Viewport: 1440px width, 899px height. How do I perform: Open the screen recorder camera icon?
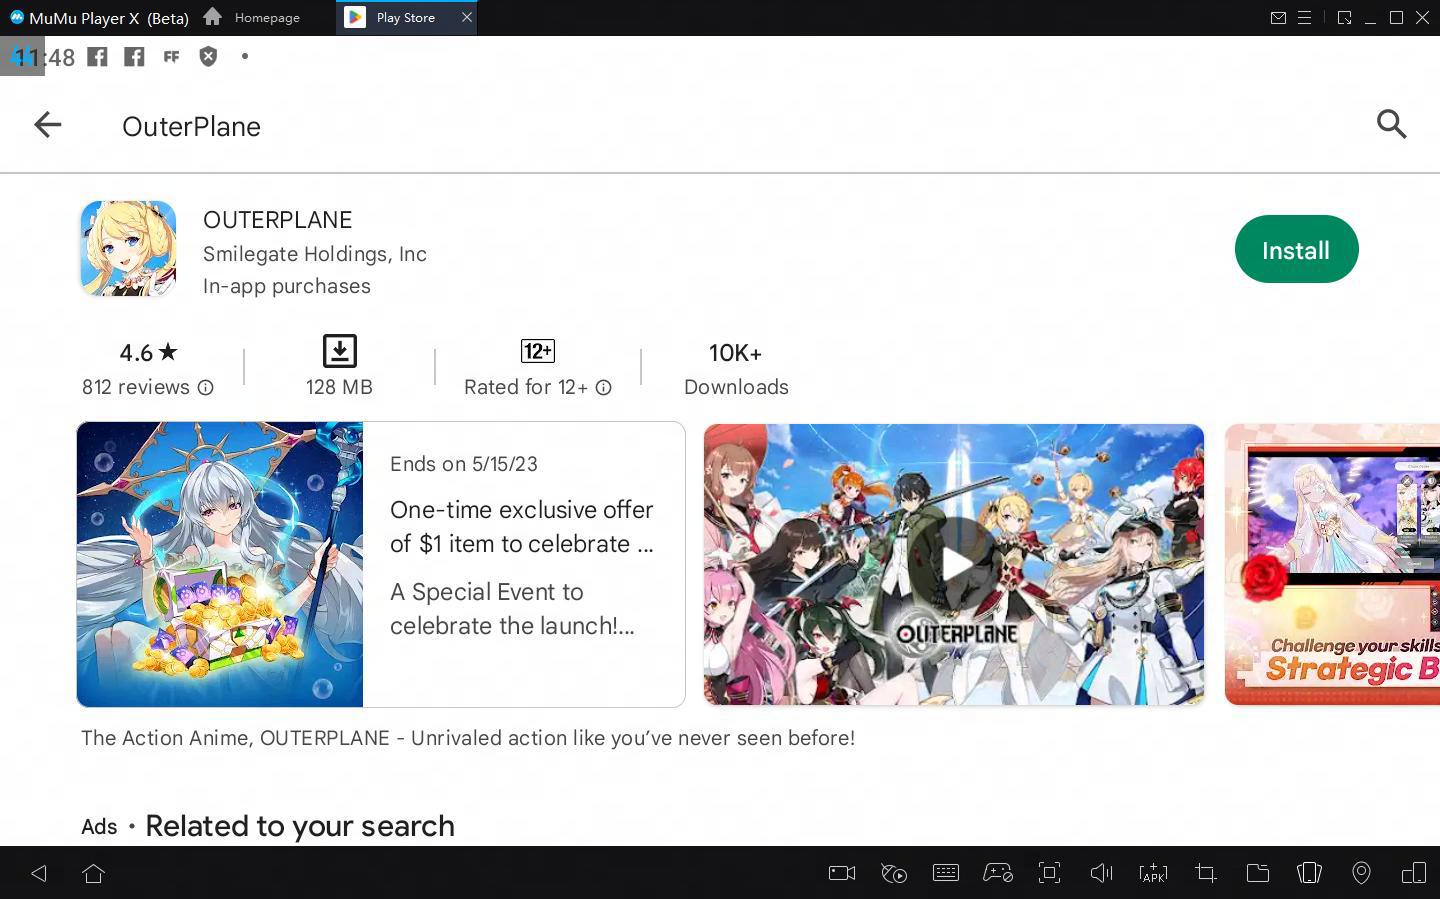coord(841,873)
